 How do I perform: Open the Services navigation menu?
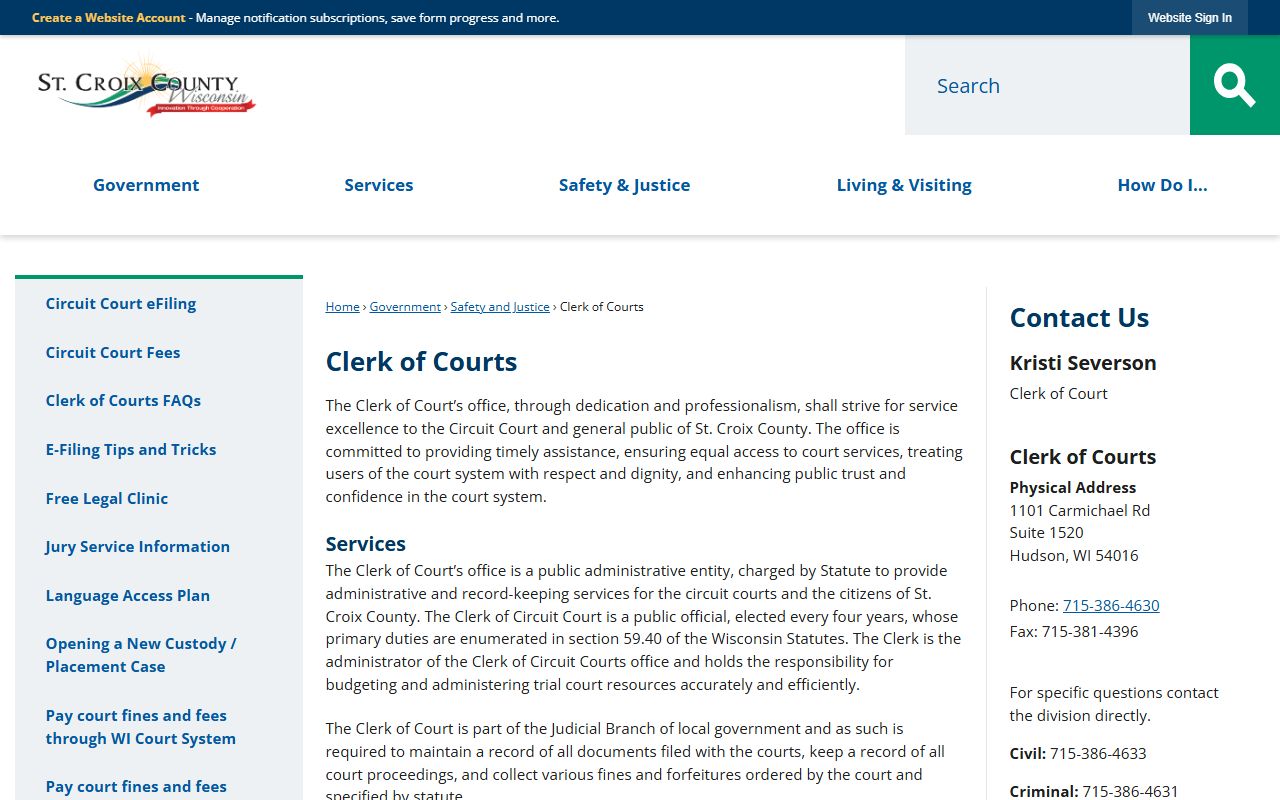coord(378,185)
